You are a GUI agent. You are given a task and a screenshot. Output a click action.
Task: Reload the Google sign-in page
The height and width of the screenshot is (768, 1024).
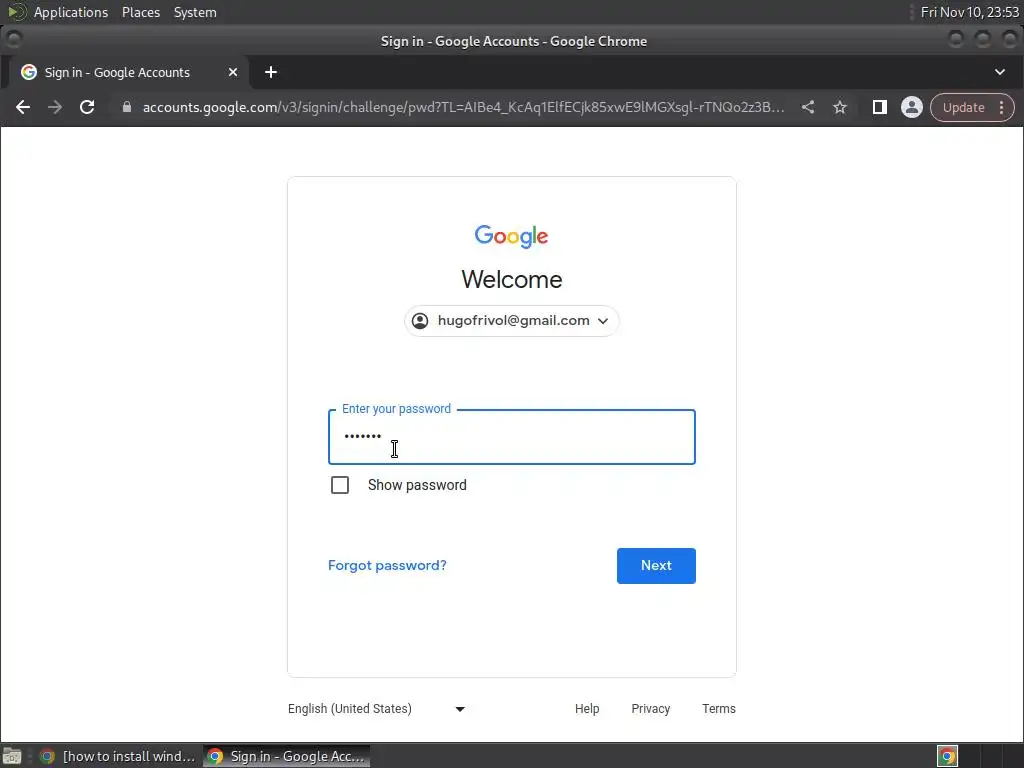tap(87, 107)
